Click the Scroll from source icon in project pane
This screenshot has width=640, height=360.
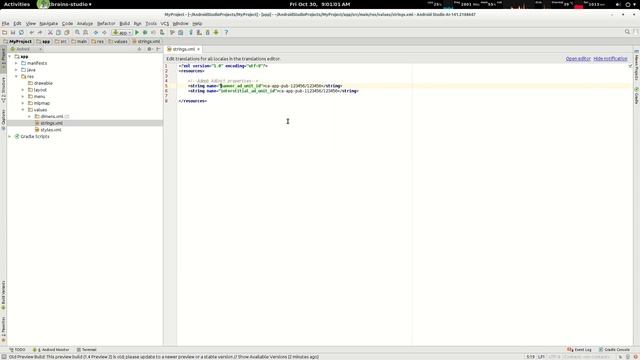tap(139, 49)
